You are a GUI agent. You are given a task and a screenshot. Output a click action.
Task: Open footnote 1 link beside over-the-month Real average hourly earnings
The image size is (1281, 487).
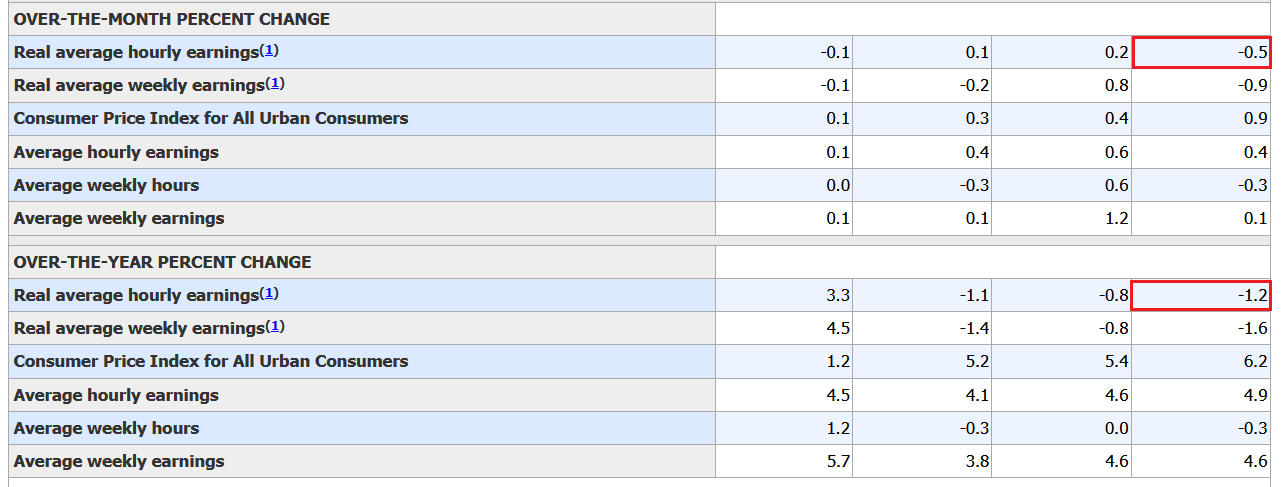point(269,50)
